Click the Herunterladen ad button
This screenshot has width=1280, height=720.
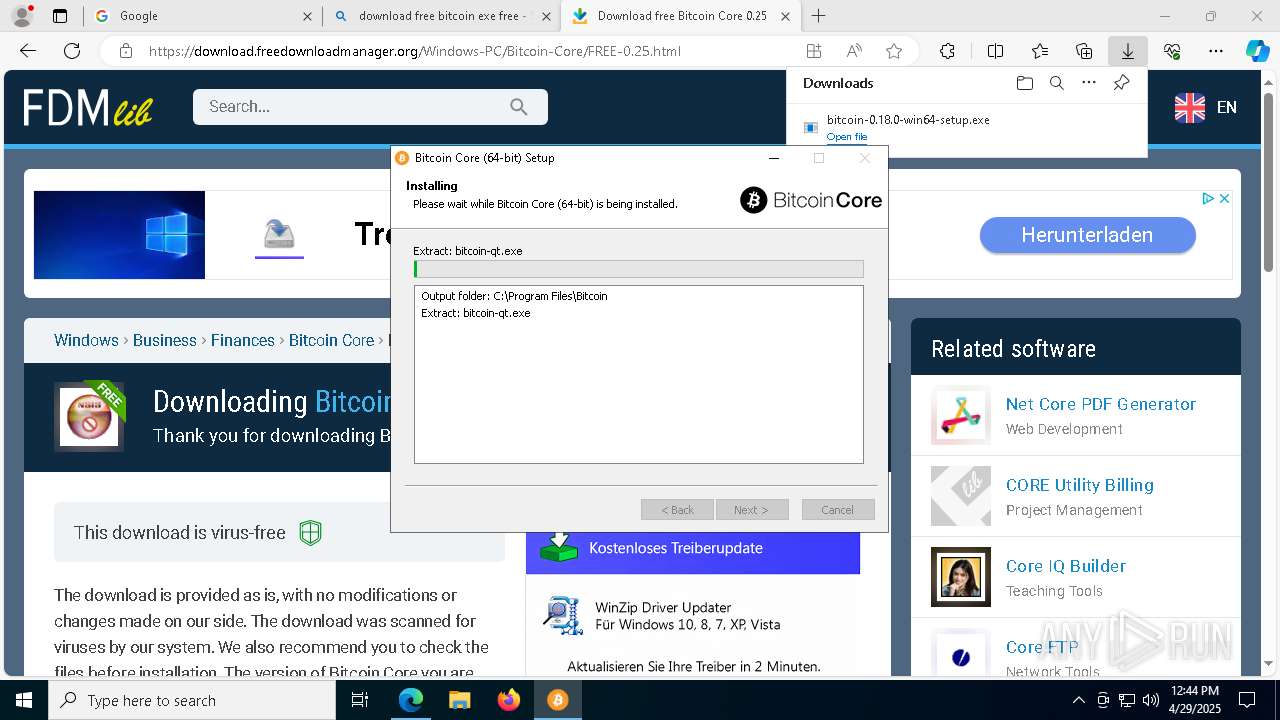pyautogui.click(x=1087, y=235)
